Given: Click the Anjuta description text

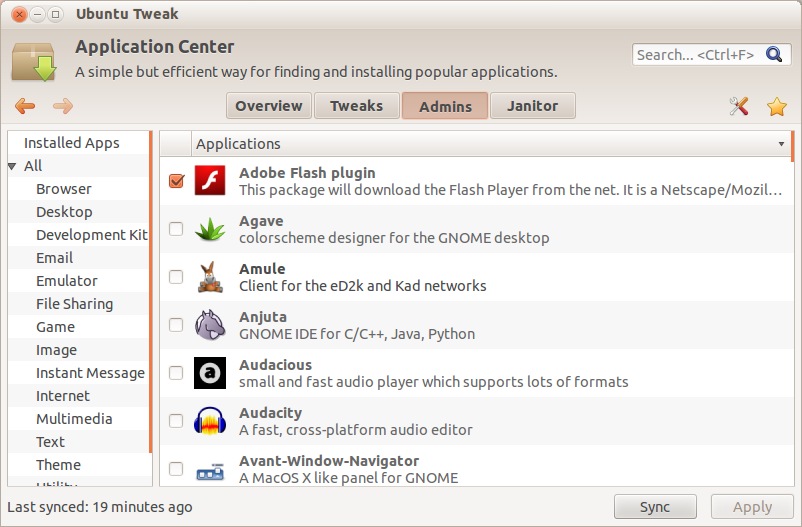Looking at the screenshot, I should pyautogui.click(x=357, y=334).
